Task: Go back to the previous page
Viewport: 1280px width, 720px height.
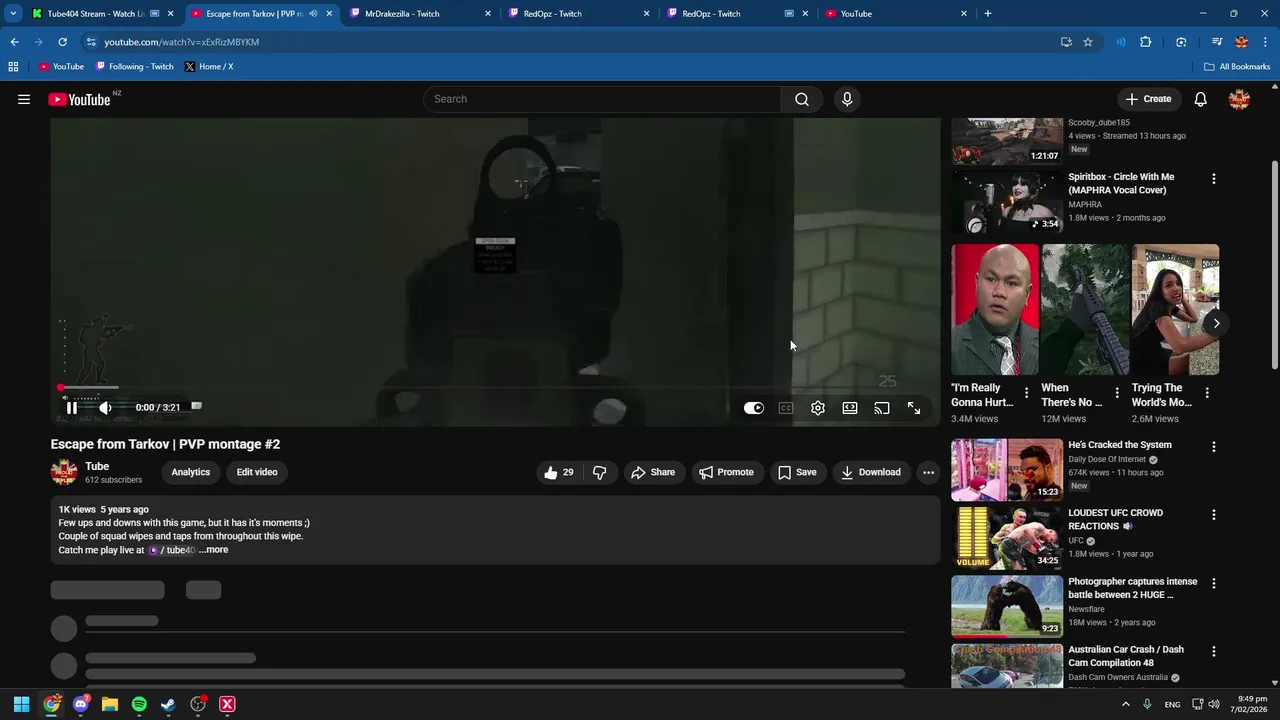Action: 14,42
